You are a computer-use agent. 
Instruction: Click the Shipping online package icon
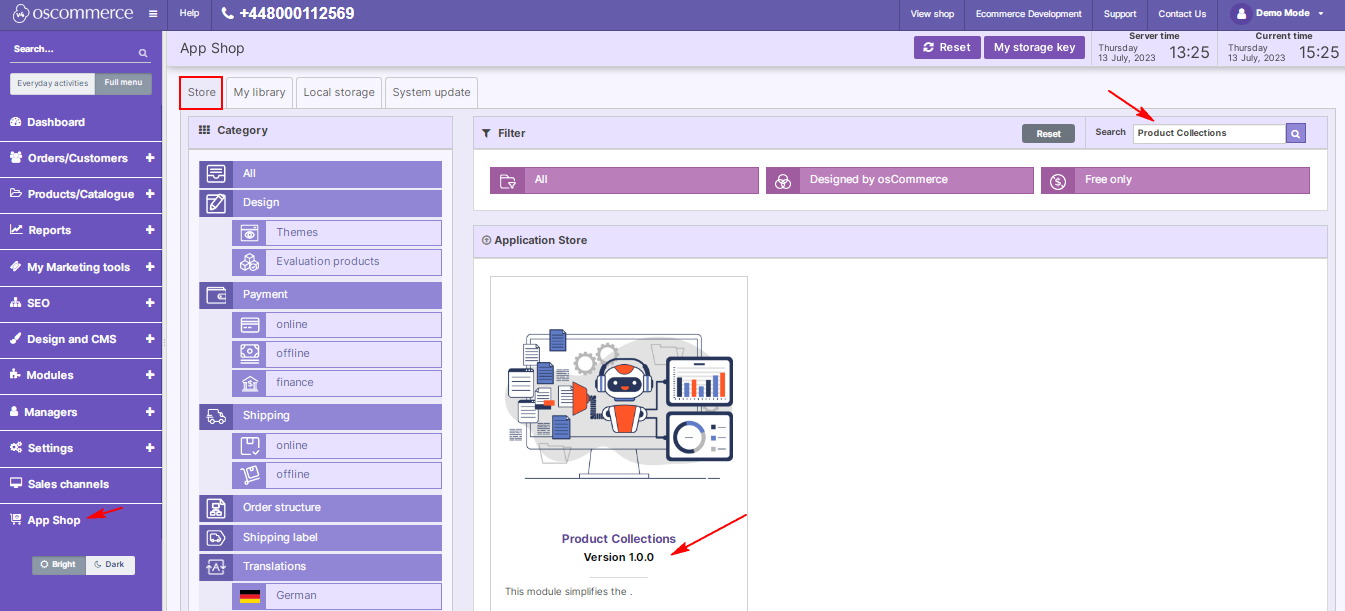pos(249,446)
